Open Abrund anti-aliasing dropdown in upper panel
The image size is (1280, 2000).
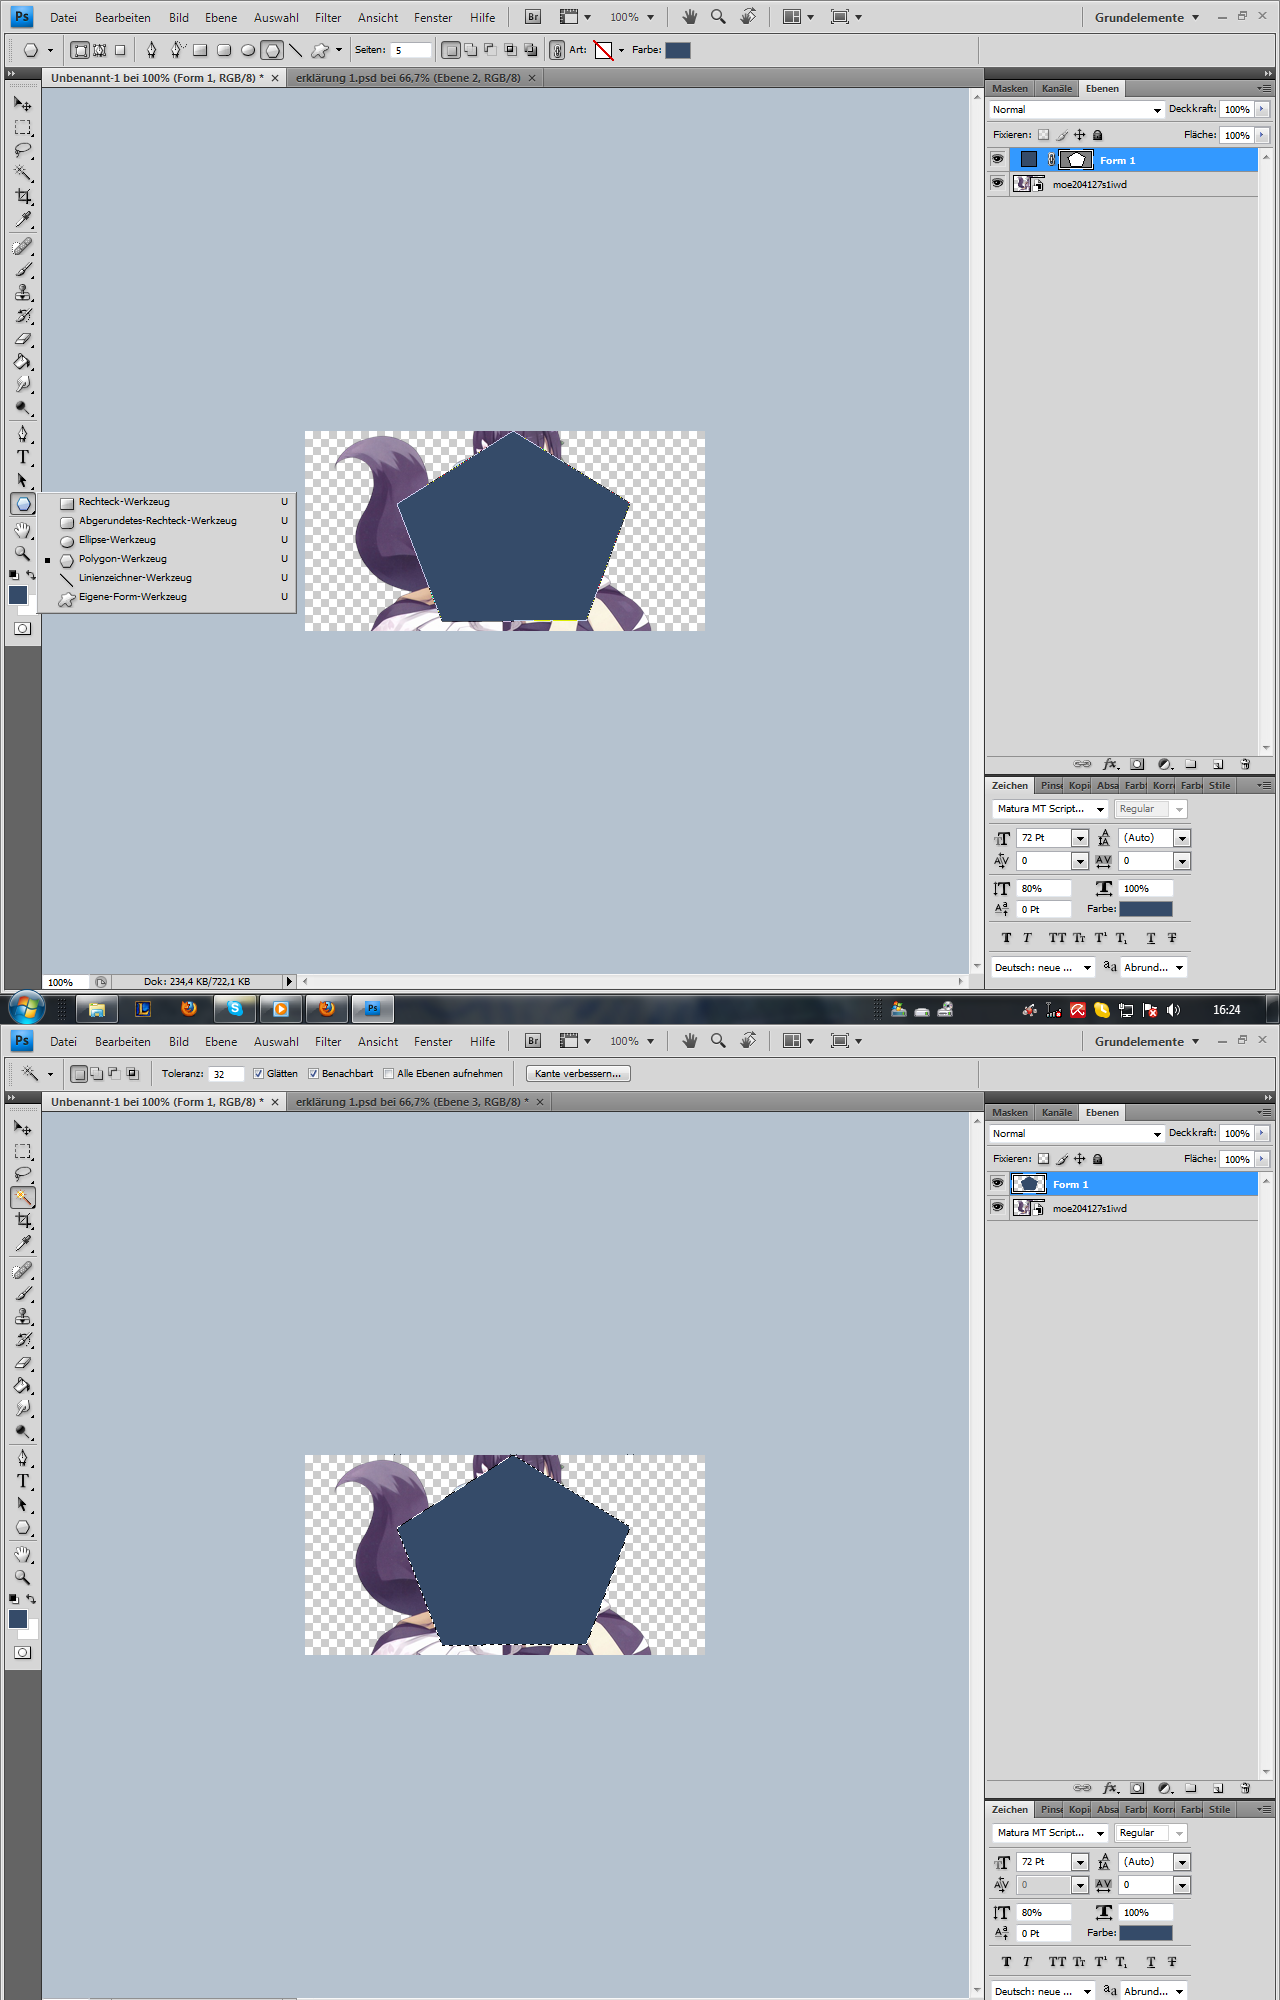1153,967
